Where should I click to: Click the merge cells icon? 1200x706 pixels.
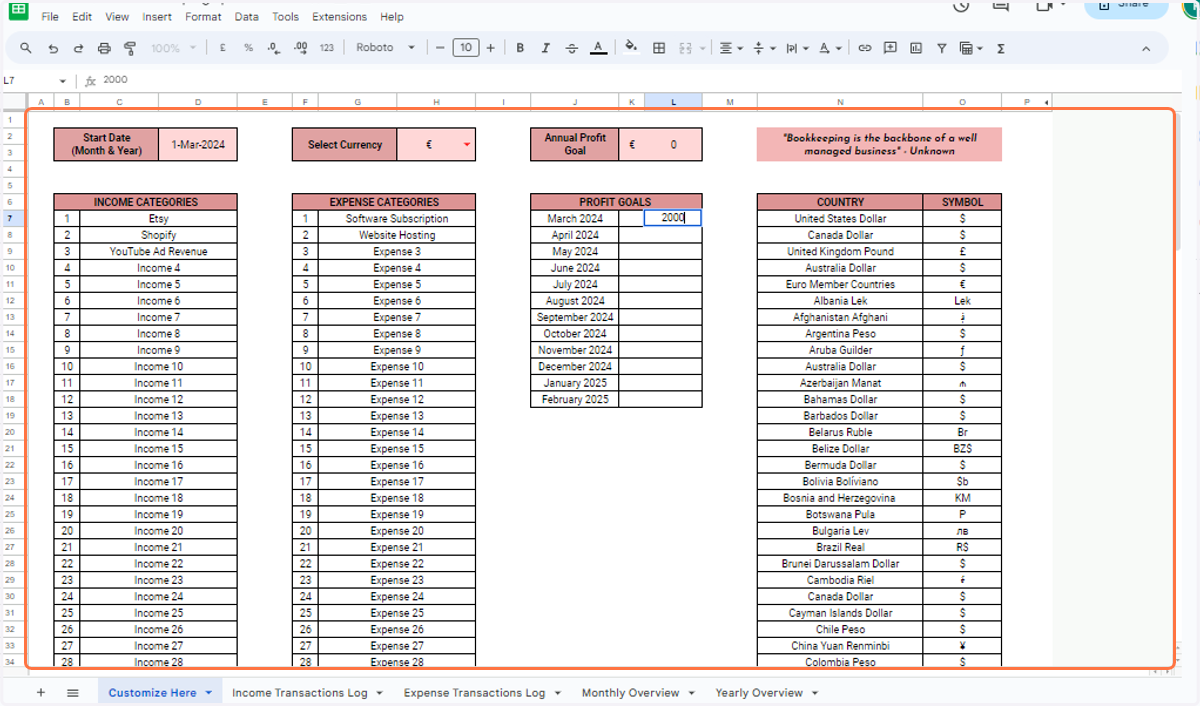click(x=686, y=48)
